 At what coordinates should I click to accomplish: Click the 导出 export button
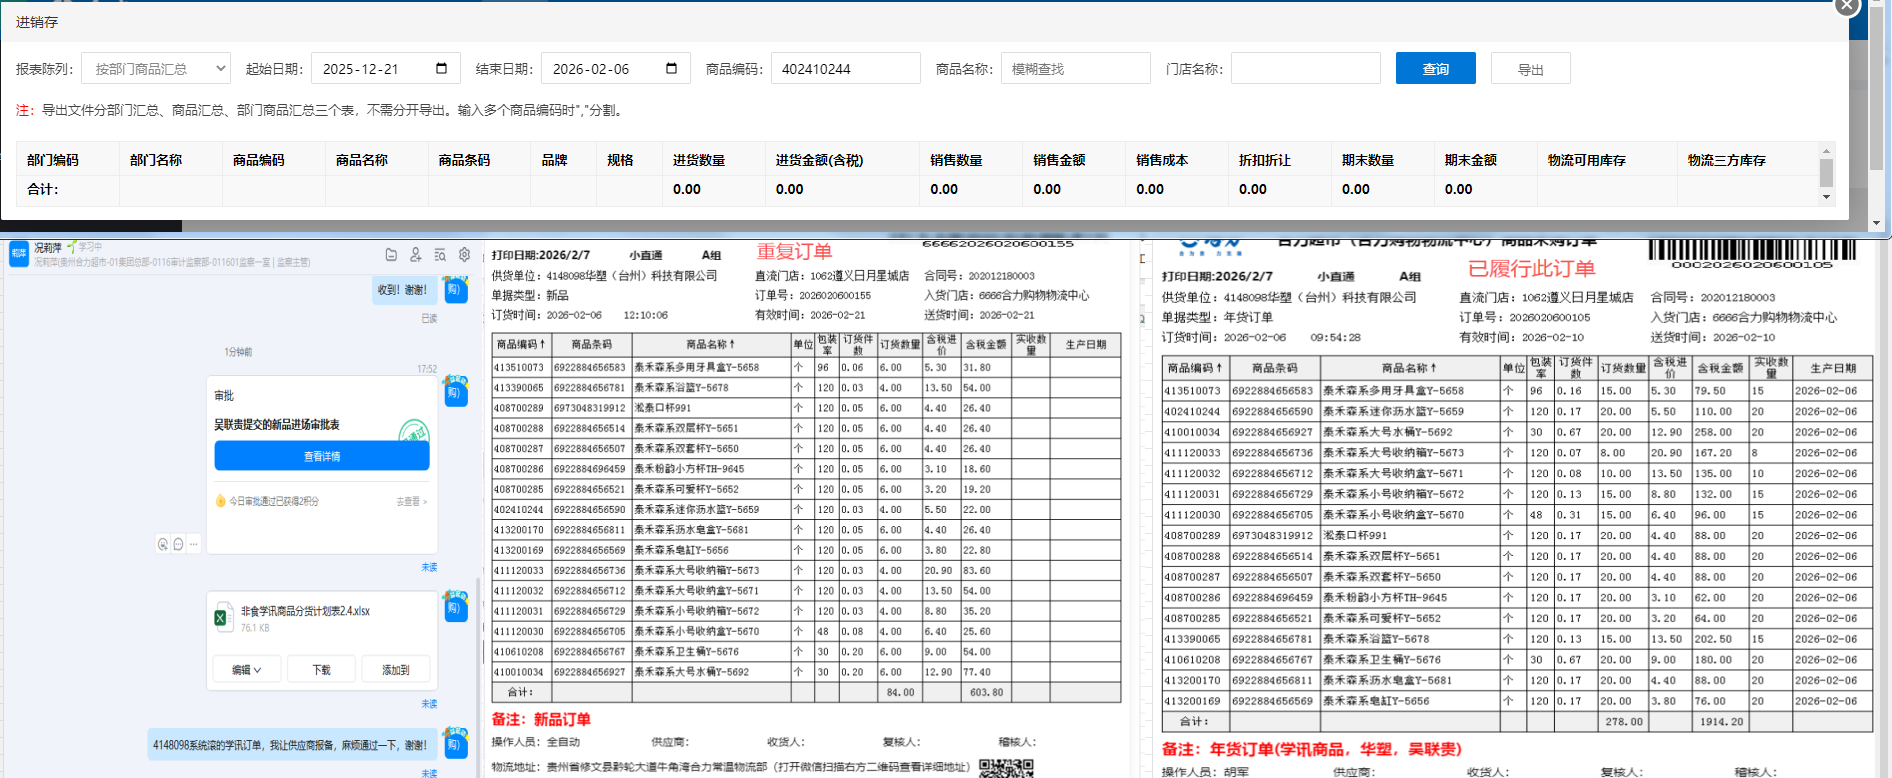point(1530,69)
